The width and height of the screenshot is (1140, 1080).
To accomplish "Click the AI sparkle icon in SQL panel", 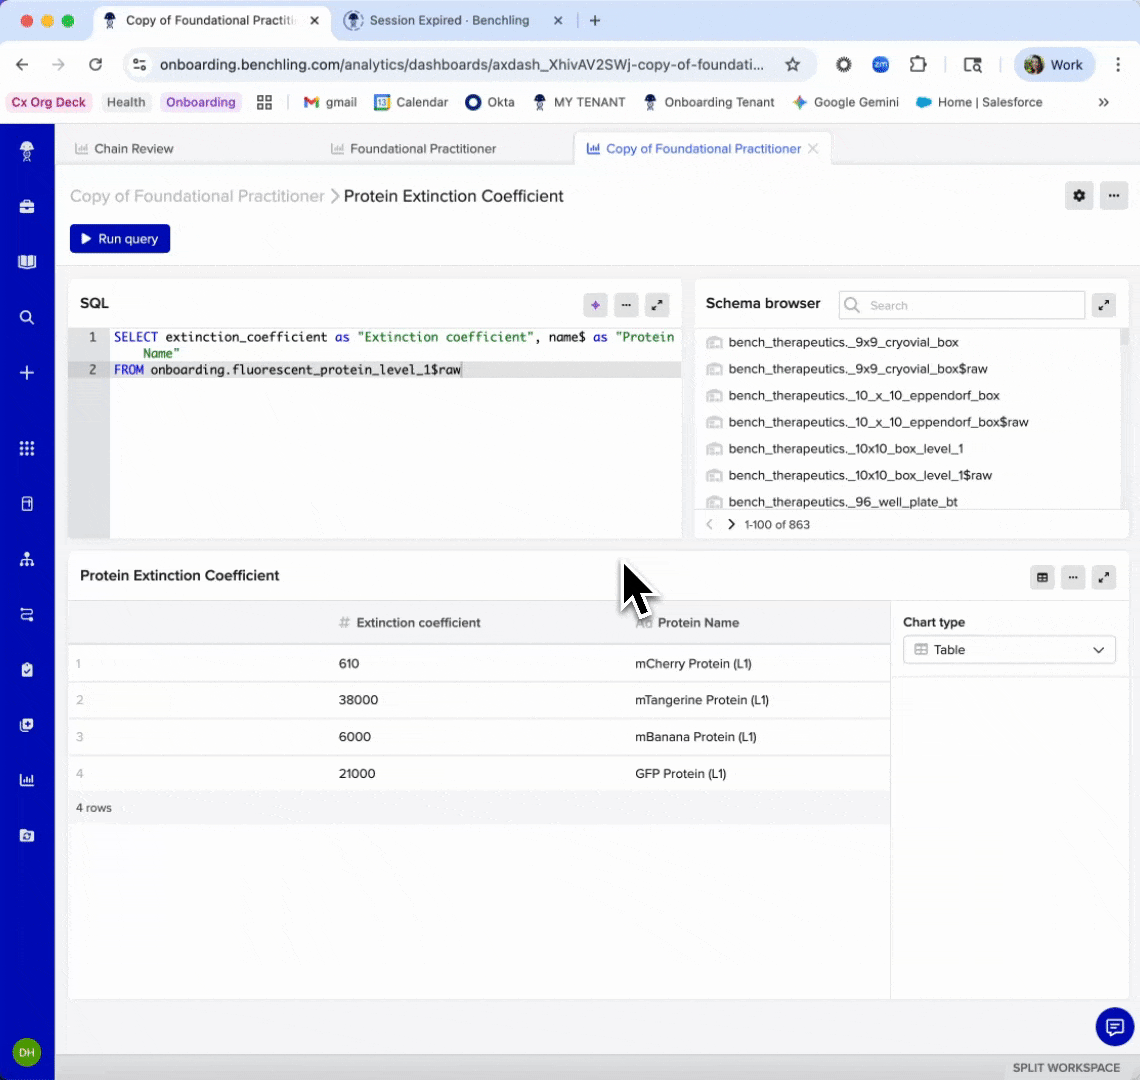I will pyautogui.click(x=595, y=305).
